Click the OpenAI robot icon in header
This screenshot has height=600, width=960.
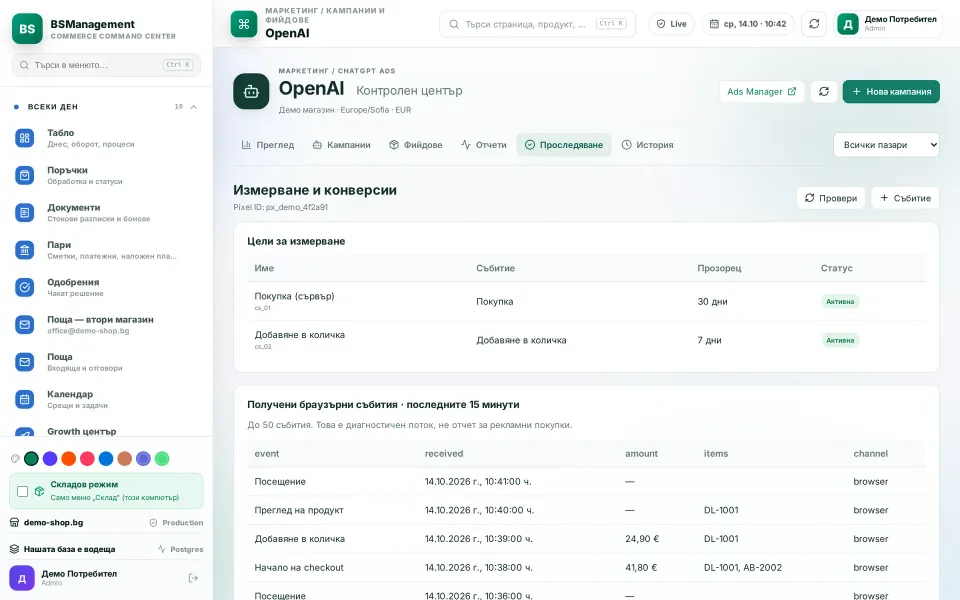click(x=251, y=91)
